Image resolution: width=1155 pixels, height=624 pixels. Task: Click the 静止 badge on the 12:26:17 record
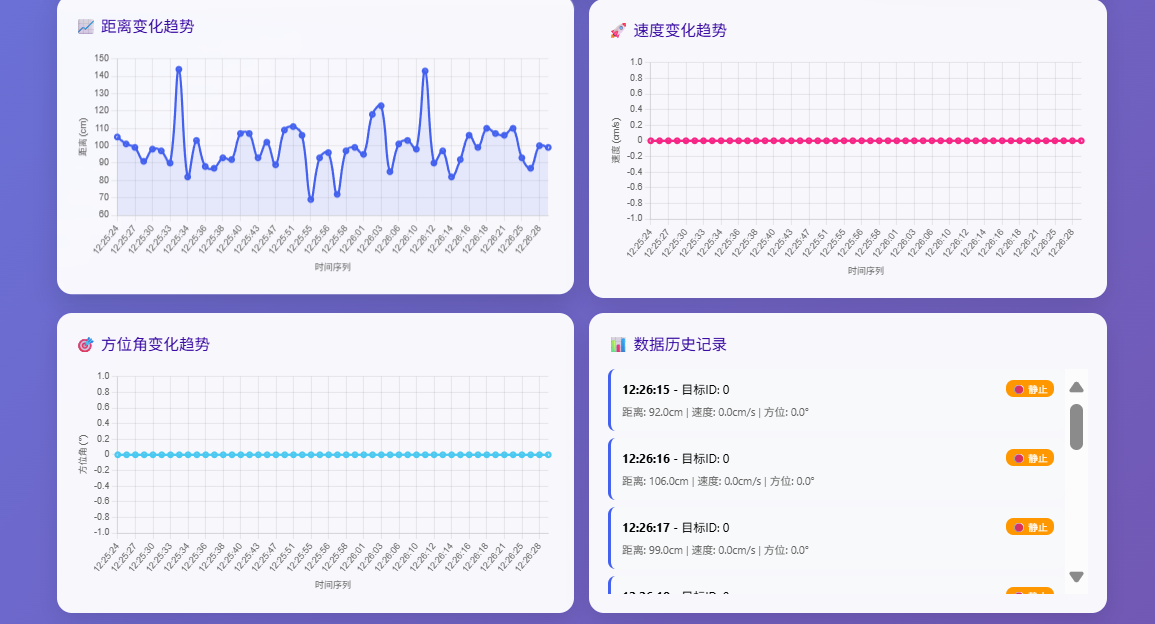coord(1029,527)
